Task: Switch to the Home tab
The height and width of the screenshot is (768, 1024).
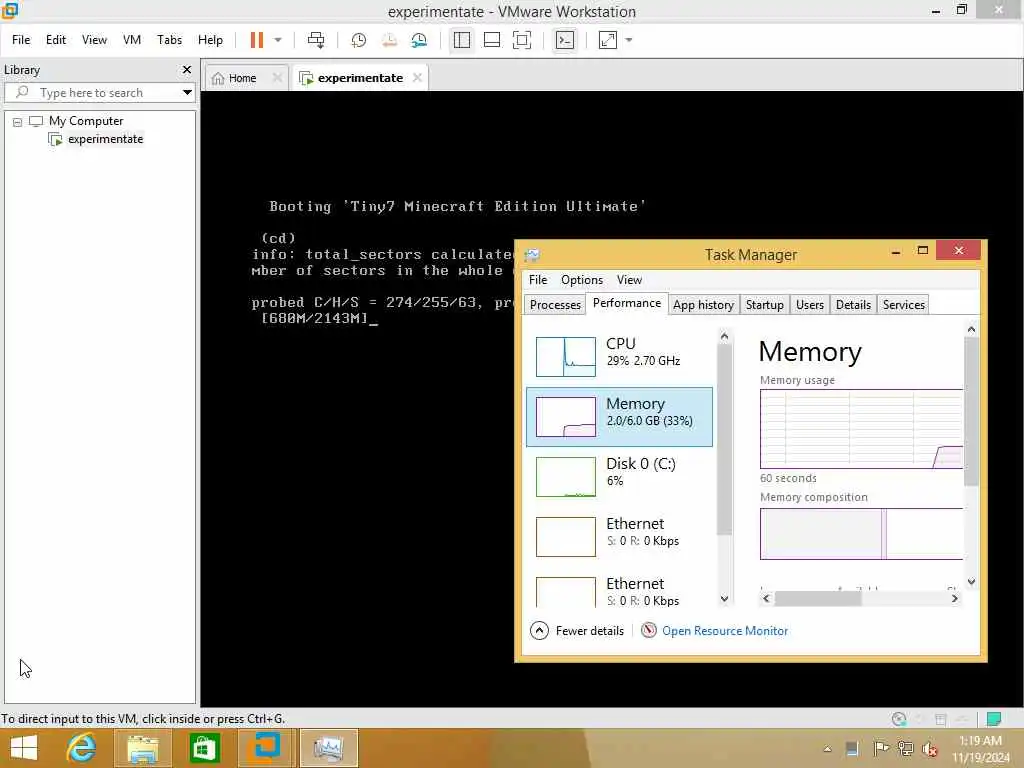Action: coord(242,78)
